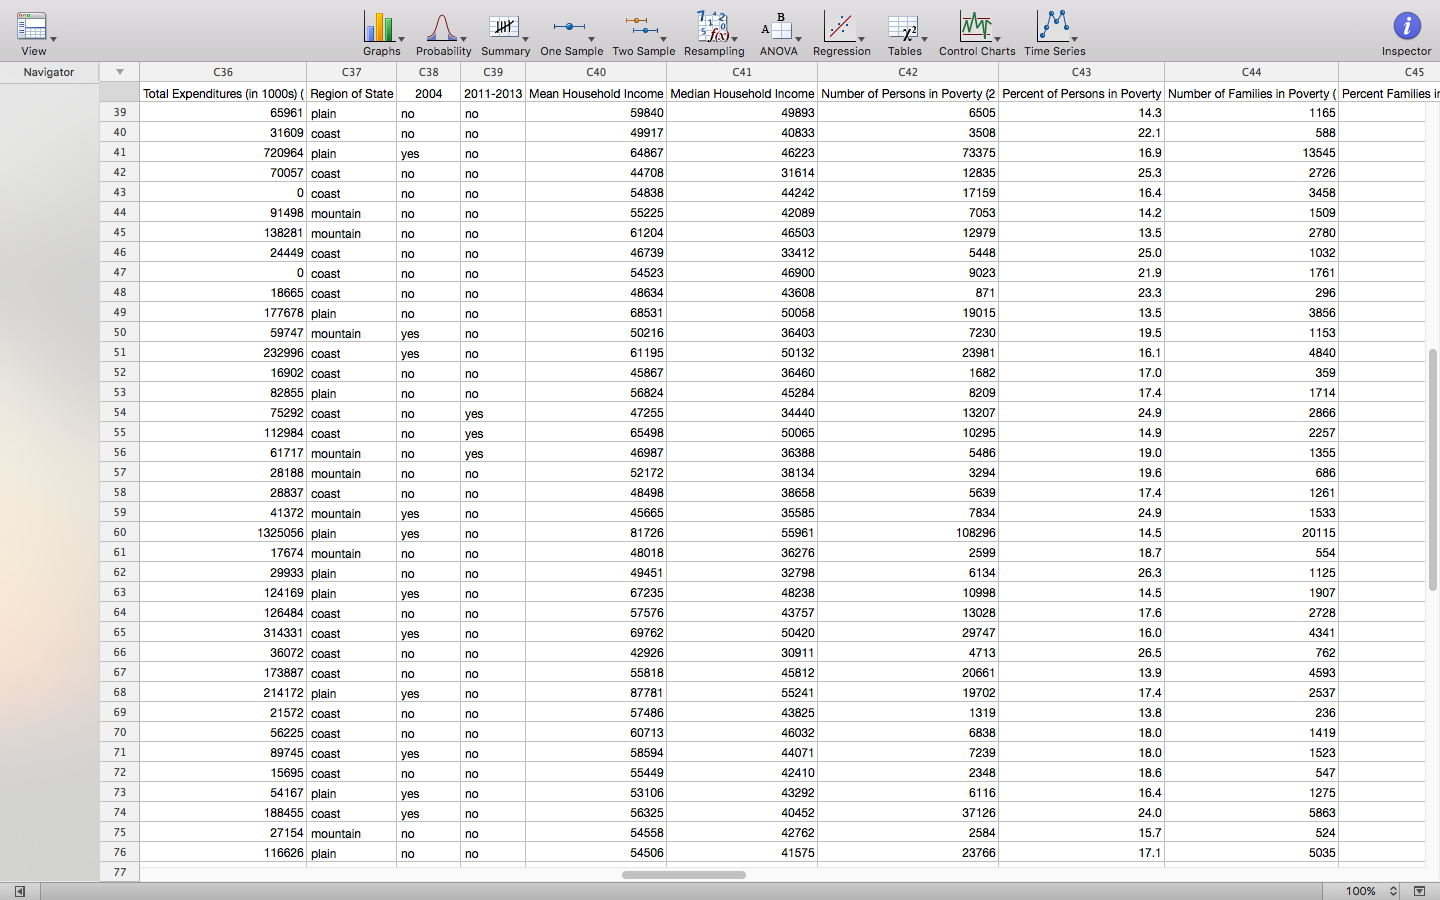Select the cell with value 108296

[x=908, y=533]
